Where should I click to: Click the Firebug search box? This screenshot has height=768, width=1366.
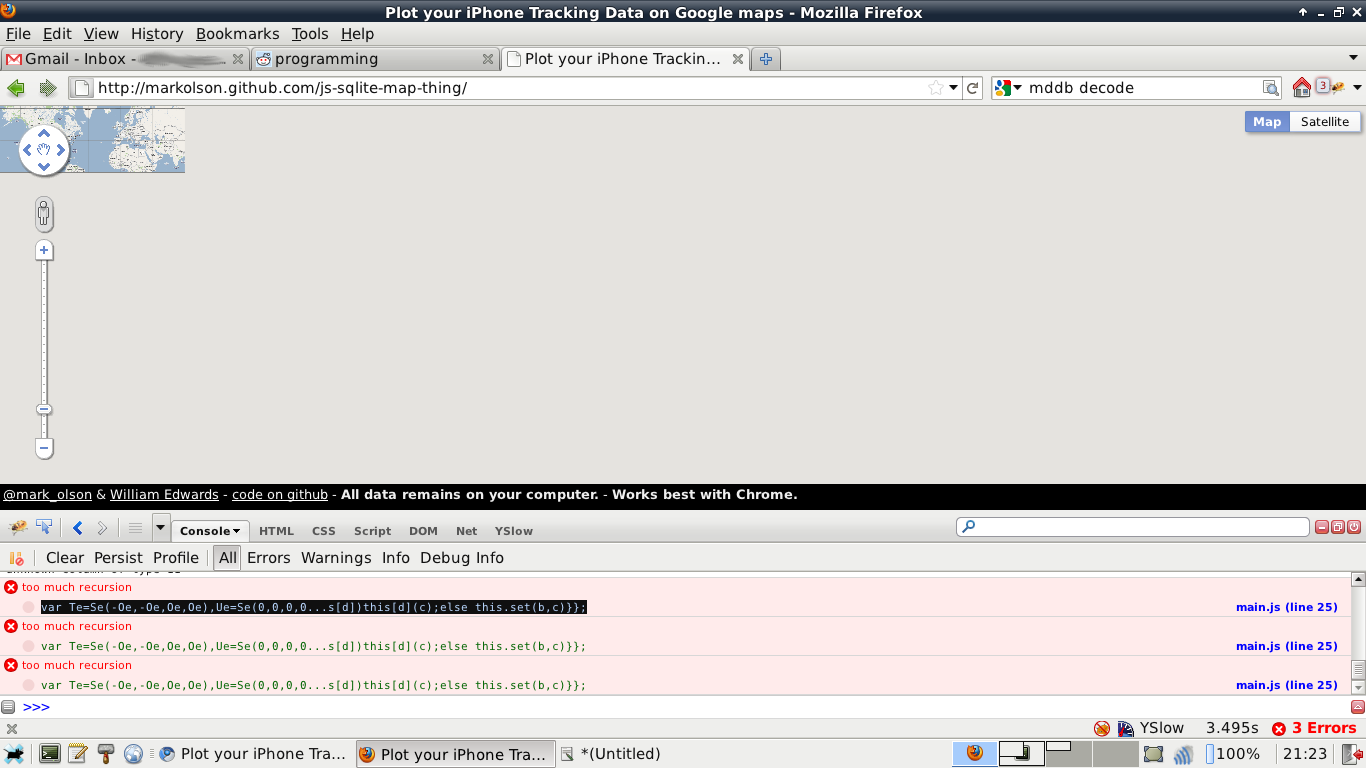pos(1133,527)
